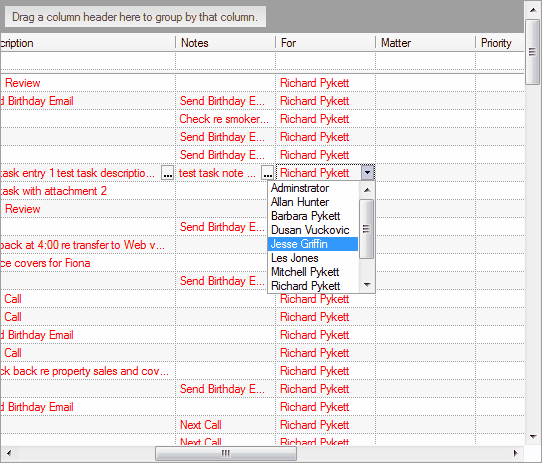Screen dimensions: 542x463
Task: Click dropdown list scroll up arrow
Action: click(367, 190)
